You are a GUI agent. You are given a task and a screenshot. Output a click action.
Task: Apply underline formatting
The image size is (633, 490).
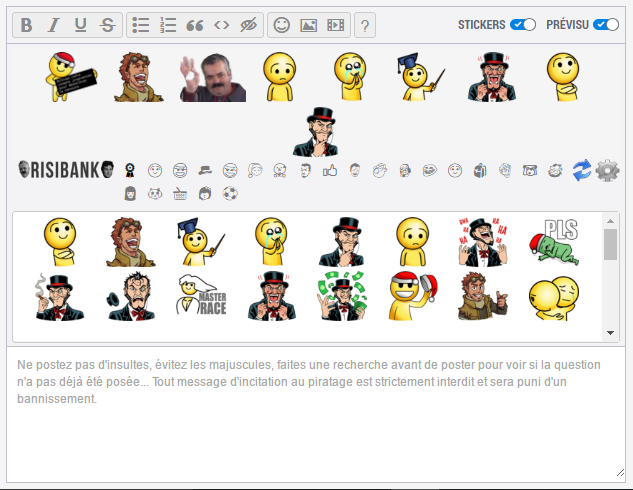point(80,25)
